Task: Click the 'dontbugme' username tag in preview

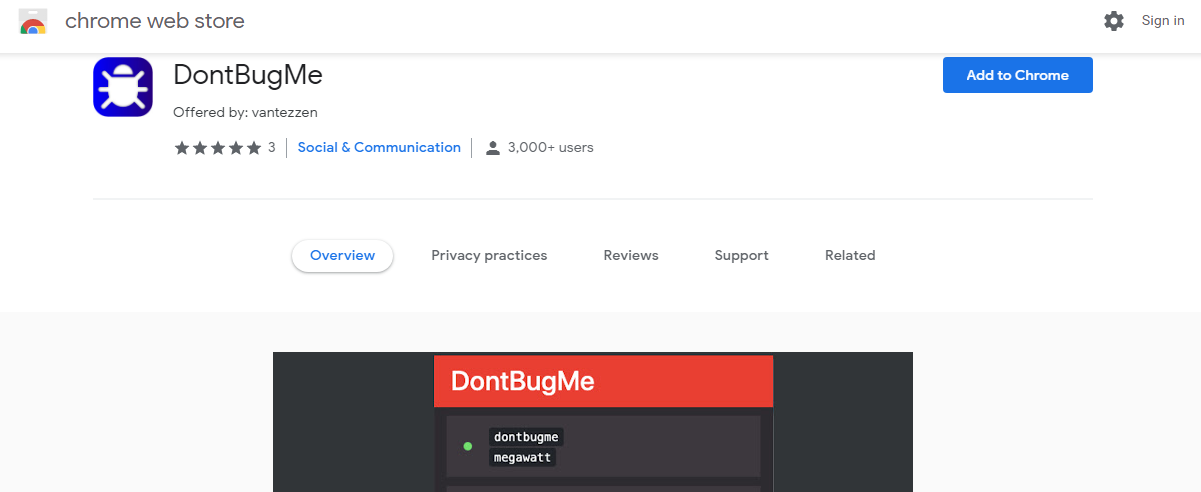Action: pyautogui.click(x=526, y=437)
